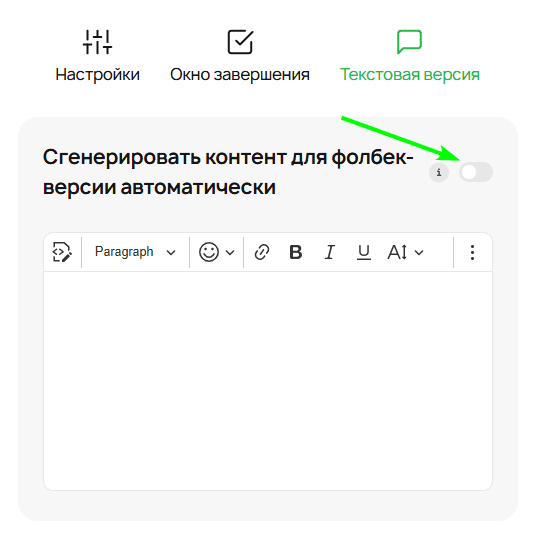Click the info icon next to toggle
The width and height of the screenshot is (533, 537).
coord(439,172)
